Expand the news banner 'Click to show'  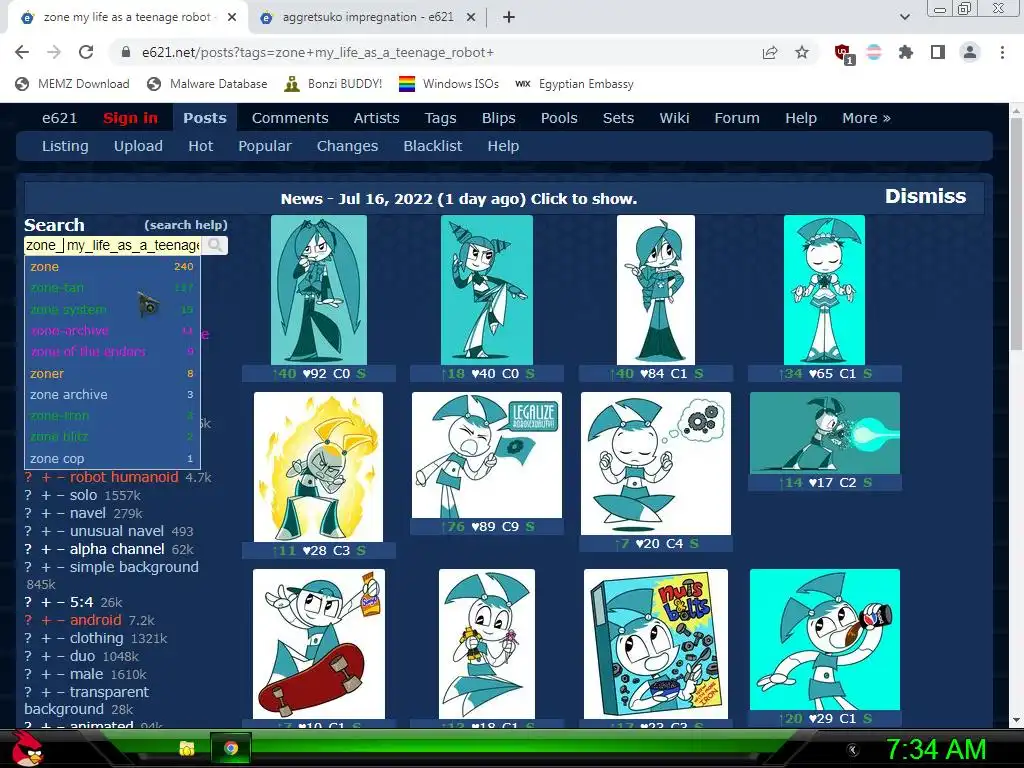pos(458,199)
